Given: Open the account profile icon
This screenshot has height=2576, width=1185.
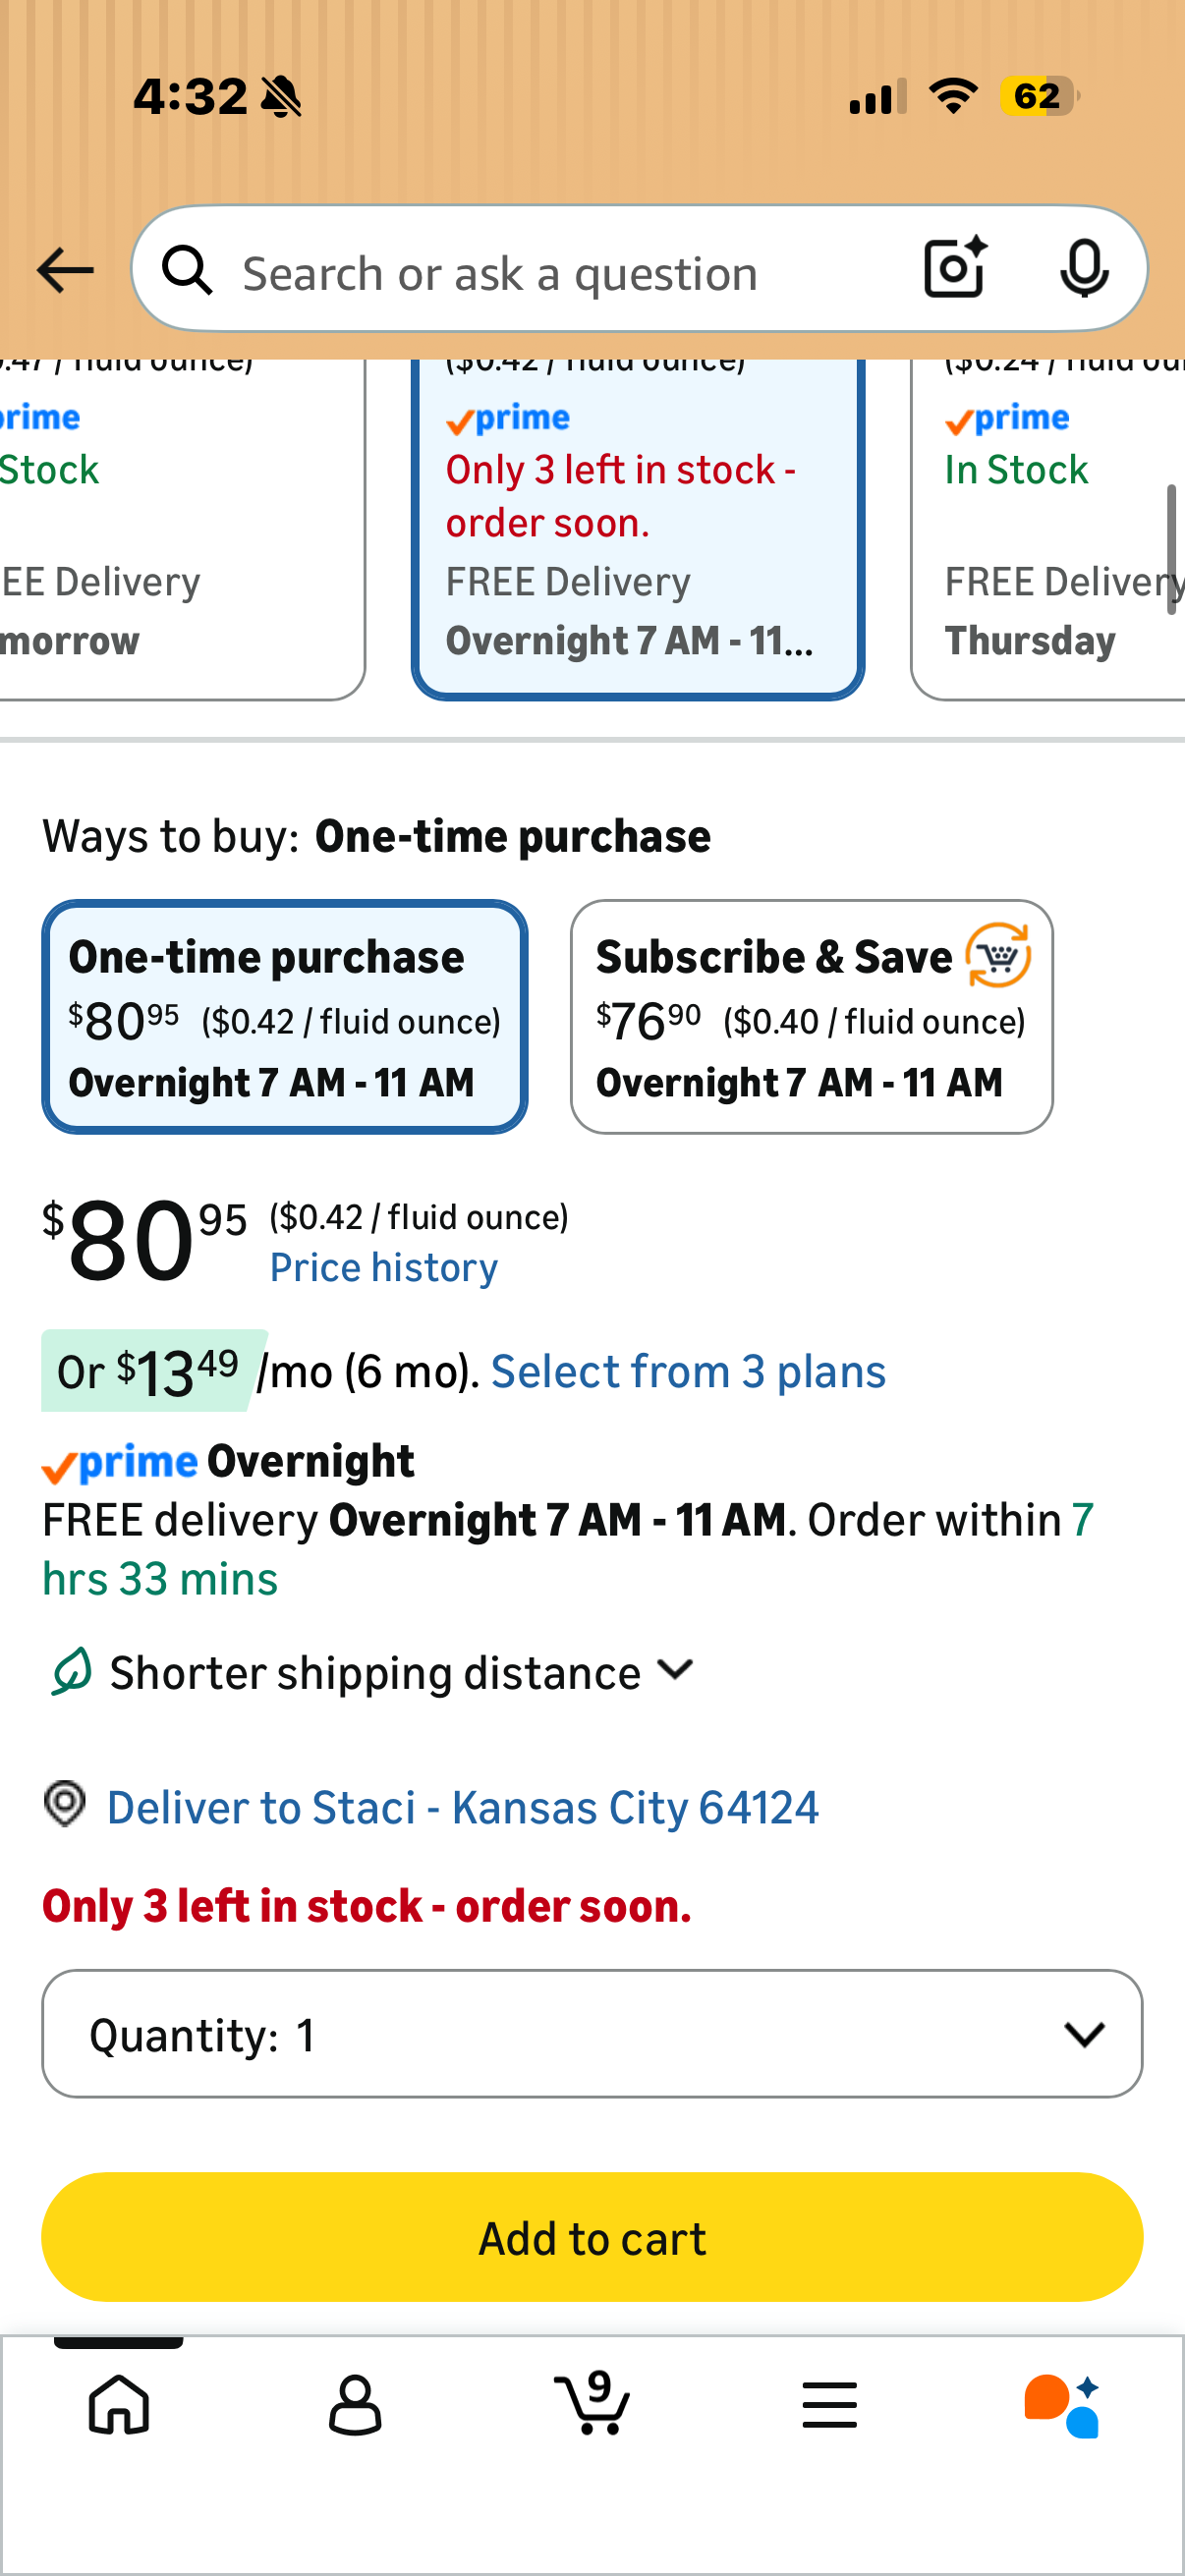Looking at the screenshot, I should point(355,2405).
